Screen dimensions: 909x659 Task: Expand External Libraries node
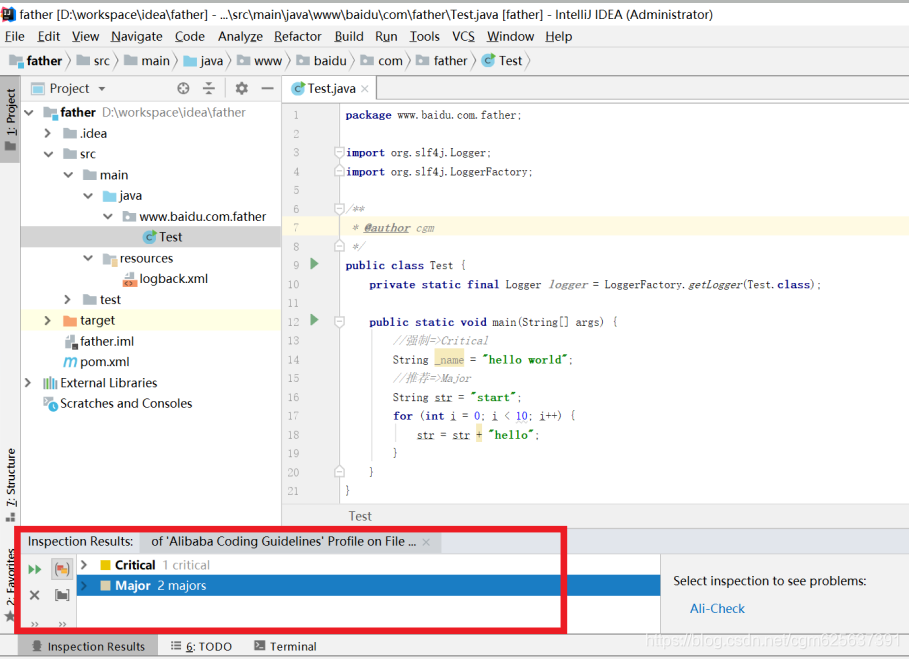28,383
